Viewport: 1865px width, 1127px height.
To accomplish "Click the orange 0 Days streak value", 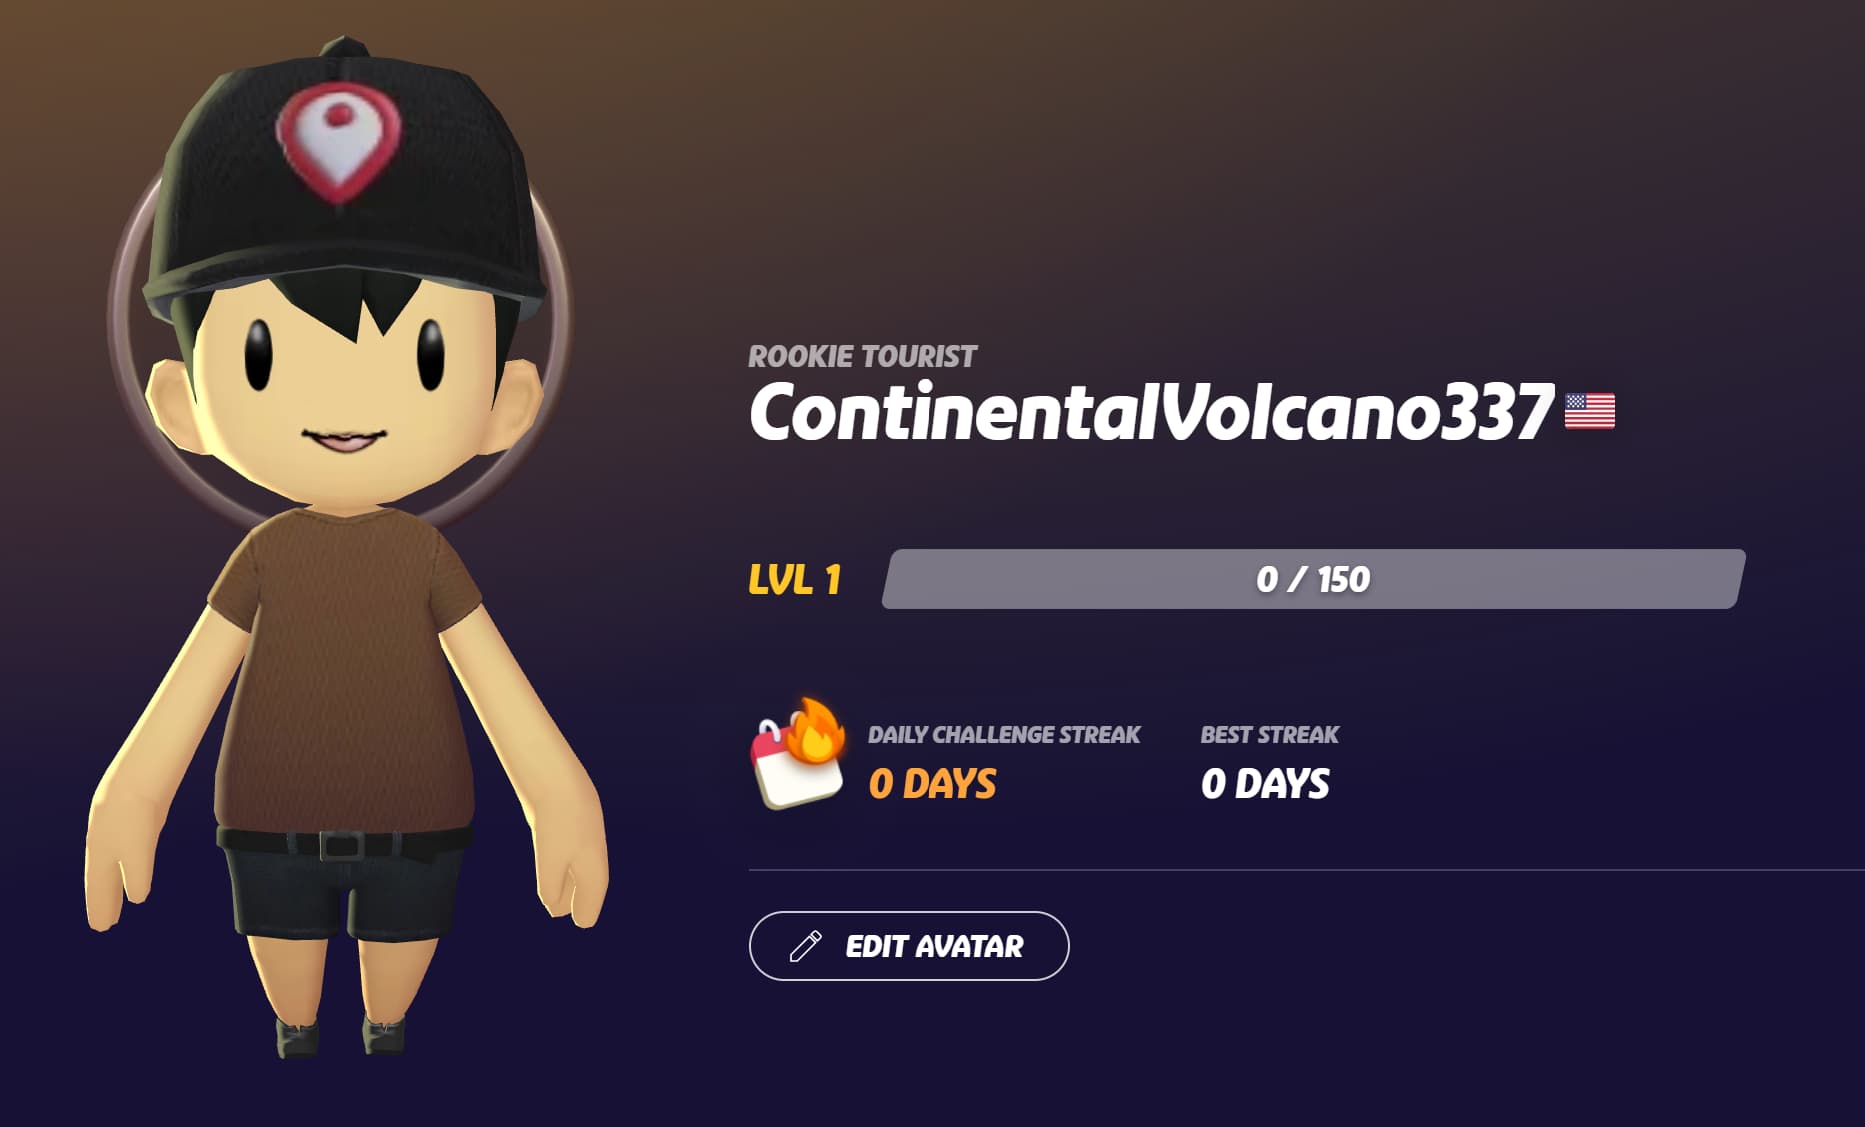I will (x=932, y=784).
